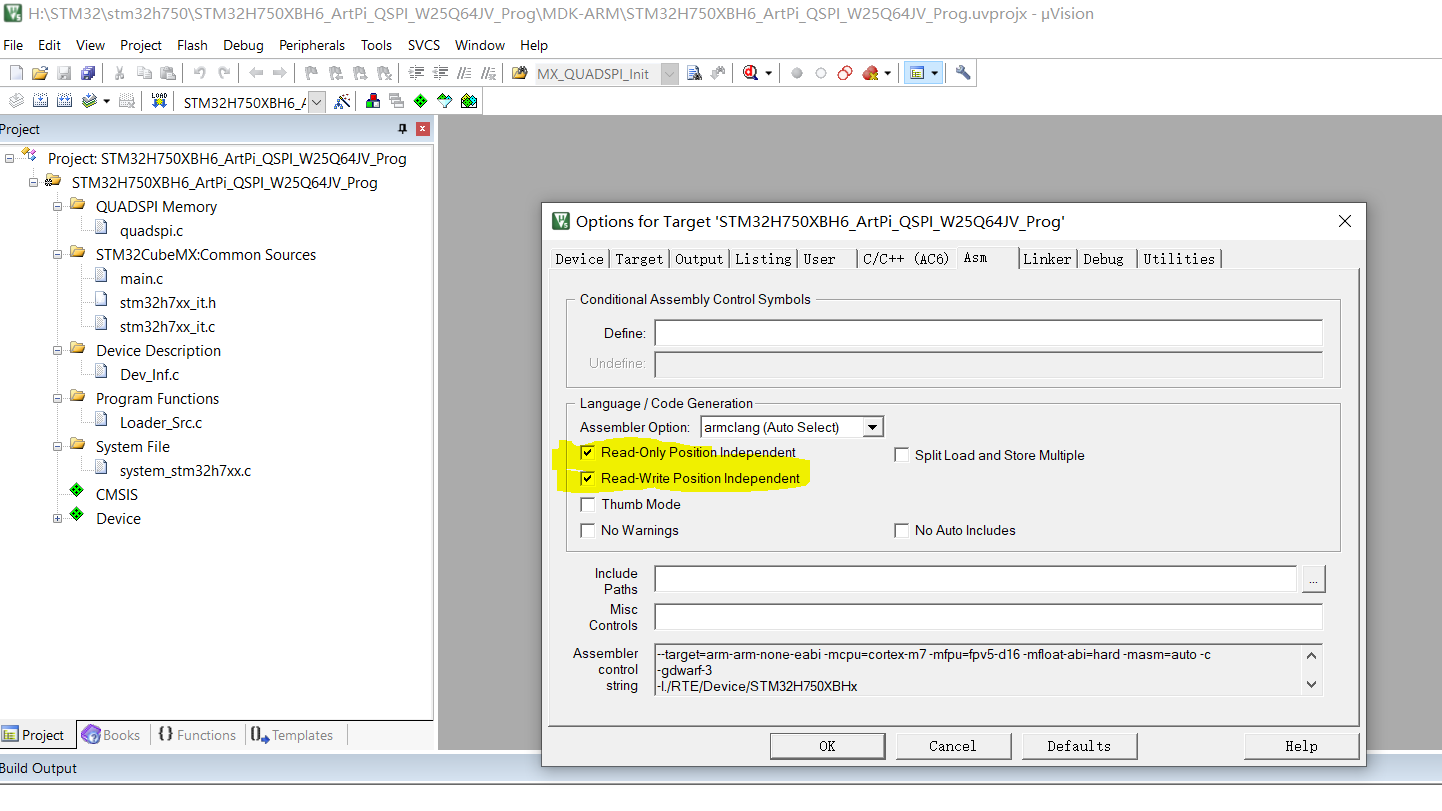Image resolution: width=1442 pixels, height=811 pixels.
Task: Enable Split Load and Store Multiple
Action: pos(901,455)
